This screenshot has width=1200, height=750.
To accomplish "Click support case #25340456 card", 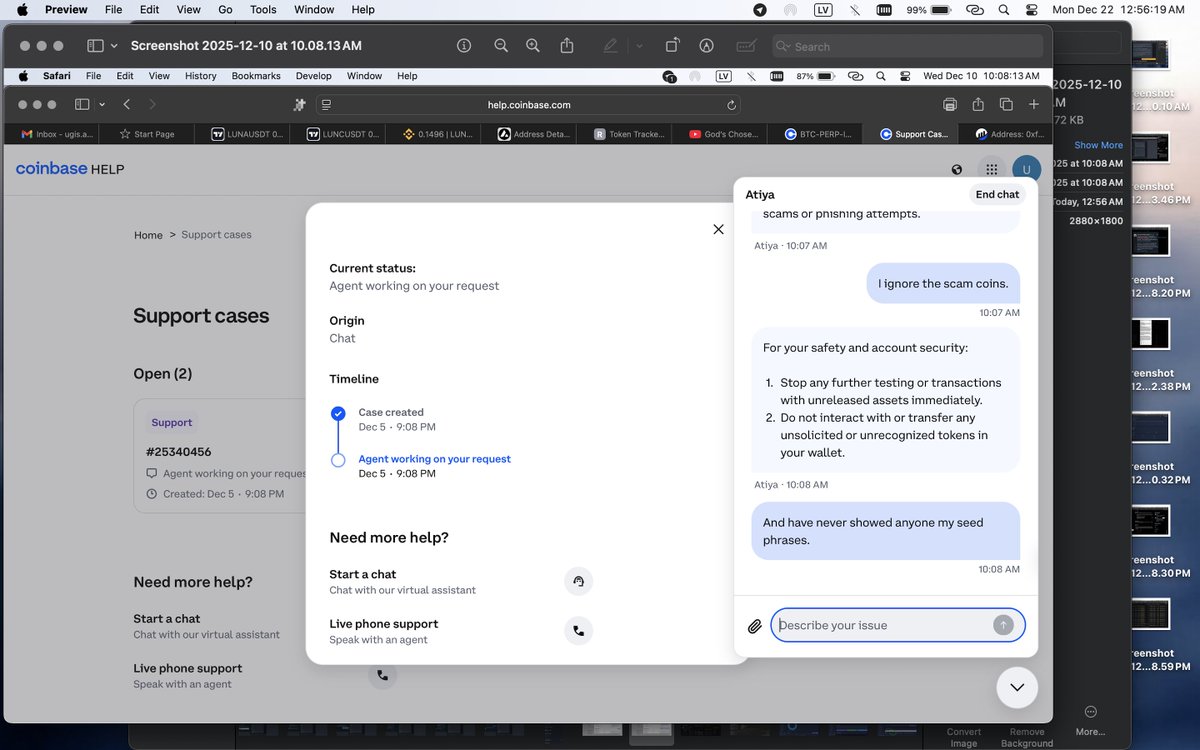I will pyautogui.click(x=219, y=456).
